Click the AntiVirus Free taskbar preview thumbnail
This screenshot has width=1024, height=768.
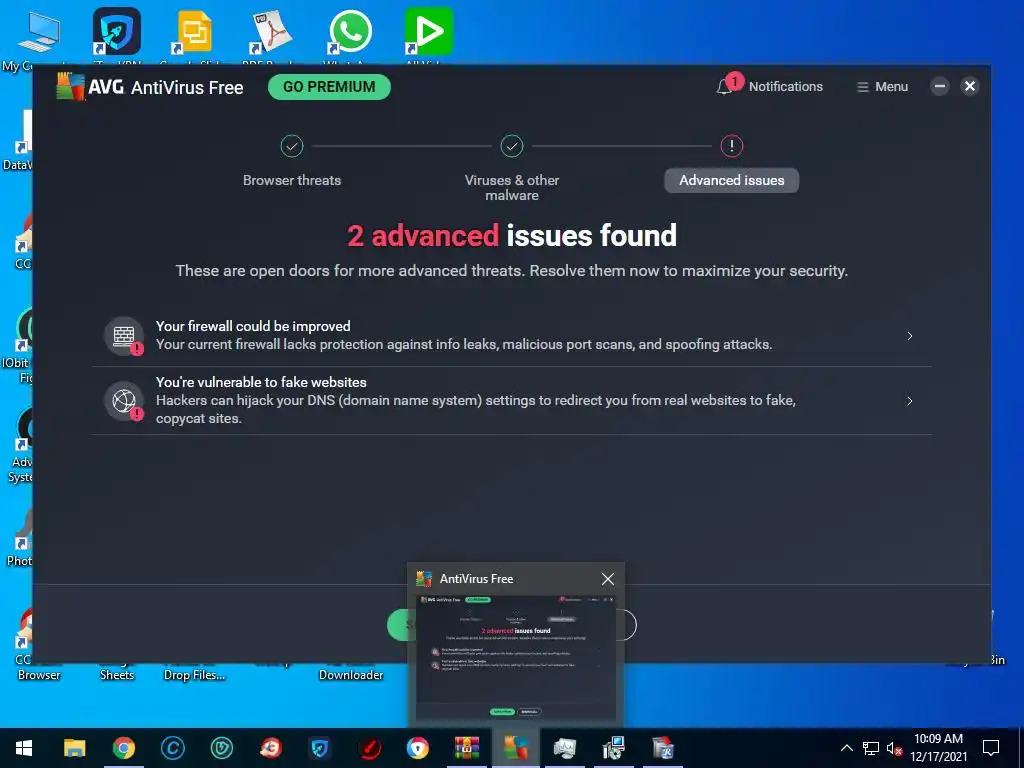click(516, 656)
